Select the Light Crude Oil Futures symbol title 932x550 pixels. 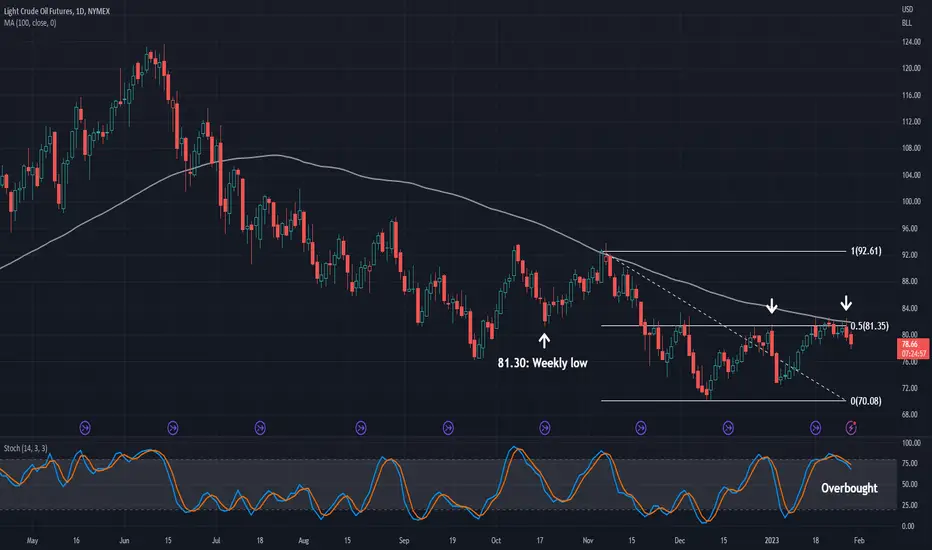tap(56, 11)
